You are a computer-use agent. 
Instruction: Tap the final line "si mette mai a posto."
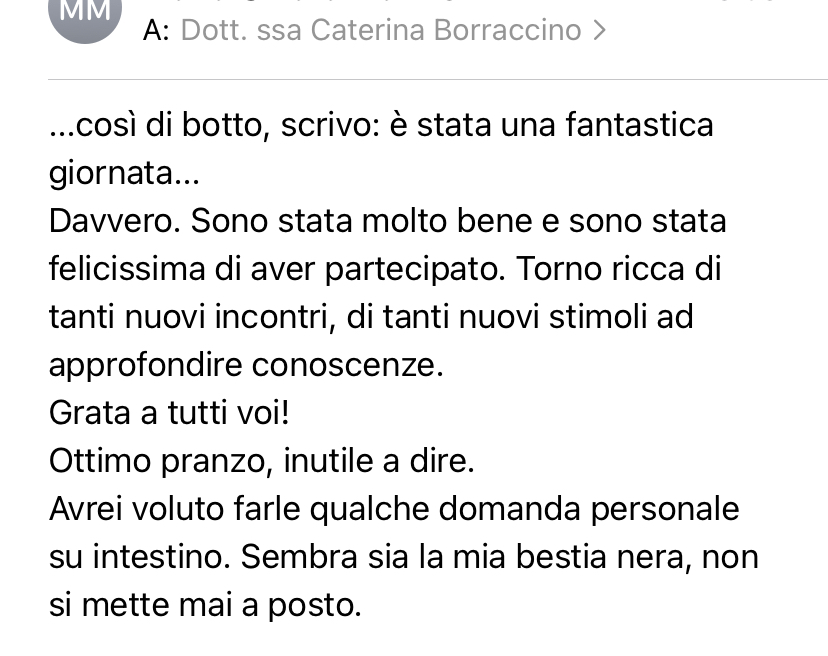(205, 606)
